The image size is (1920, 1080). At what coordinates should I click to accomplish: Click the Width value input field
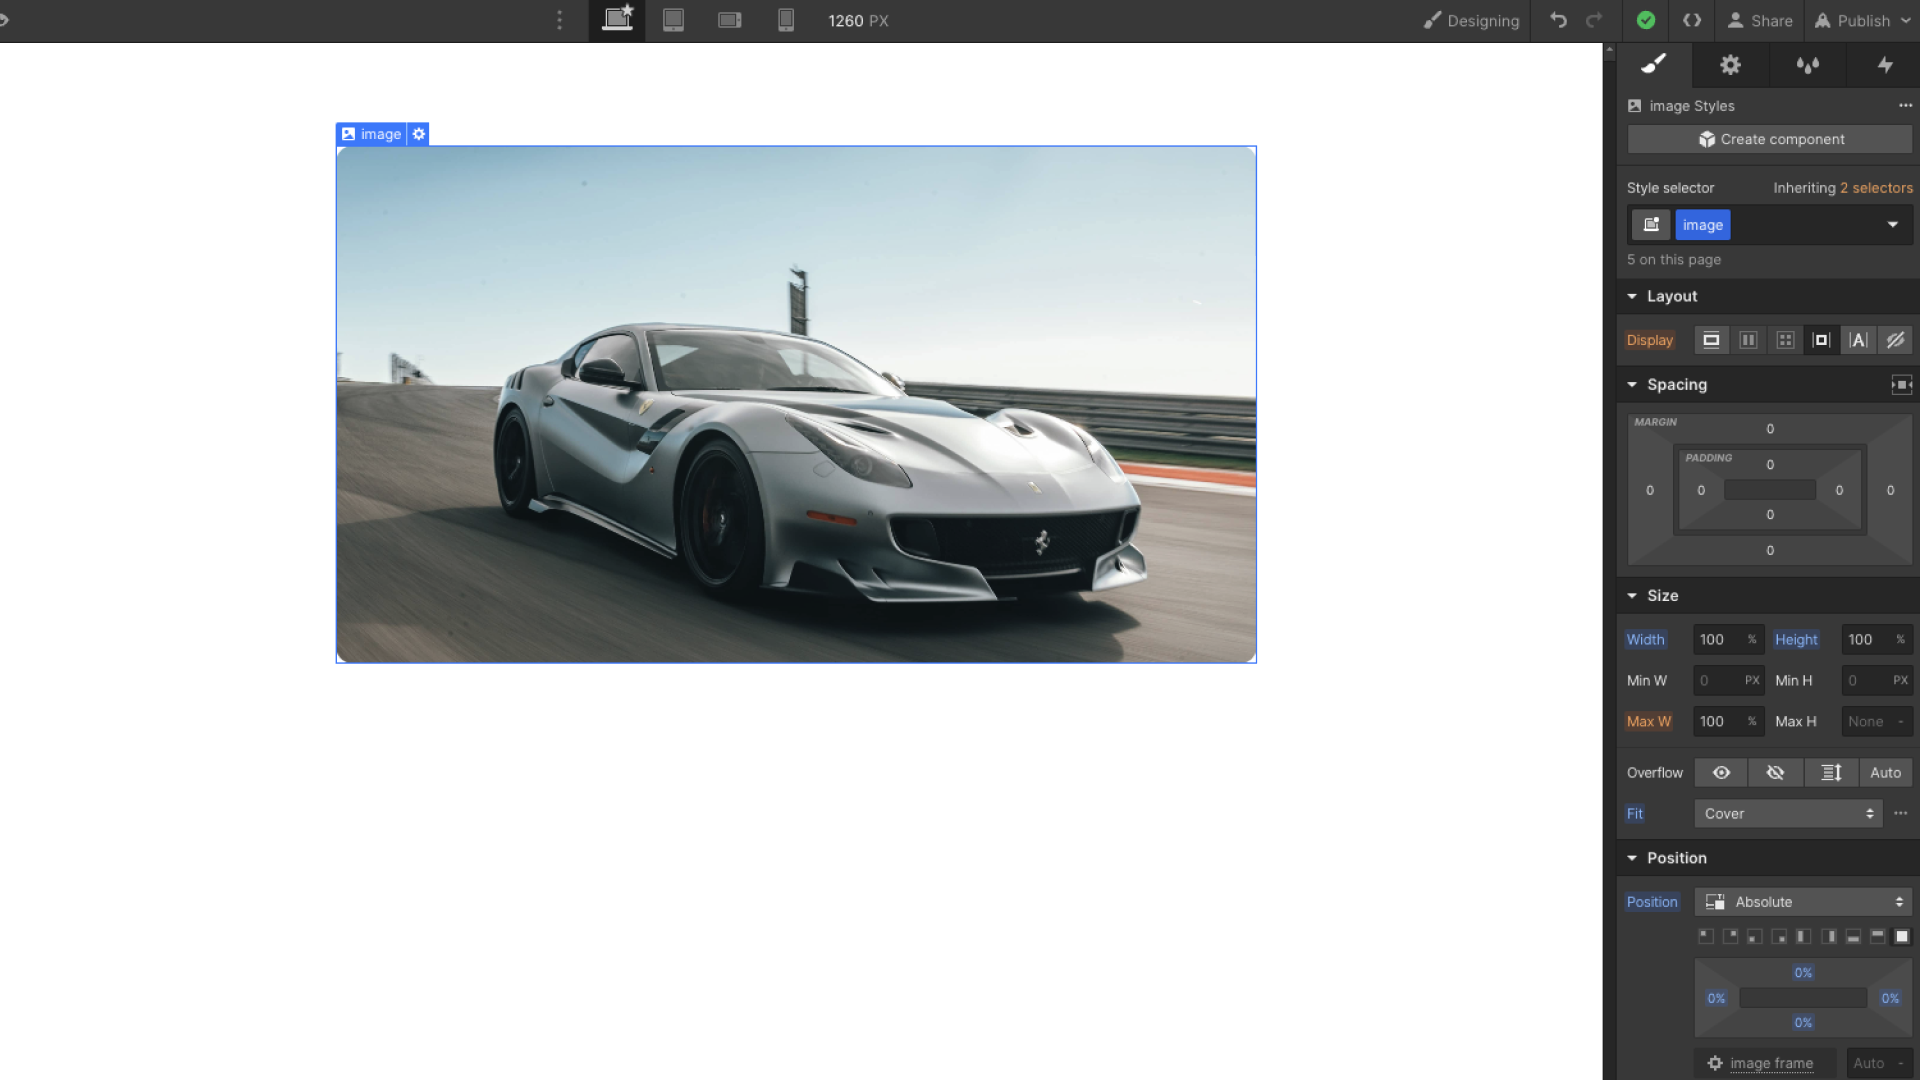click(x=1716, y=640)
